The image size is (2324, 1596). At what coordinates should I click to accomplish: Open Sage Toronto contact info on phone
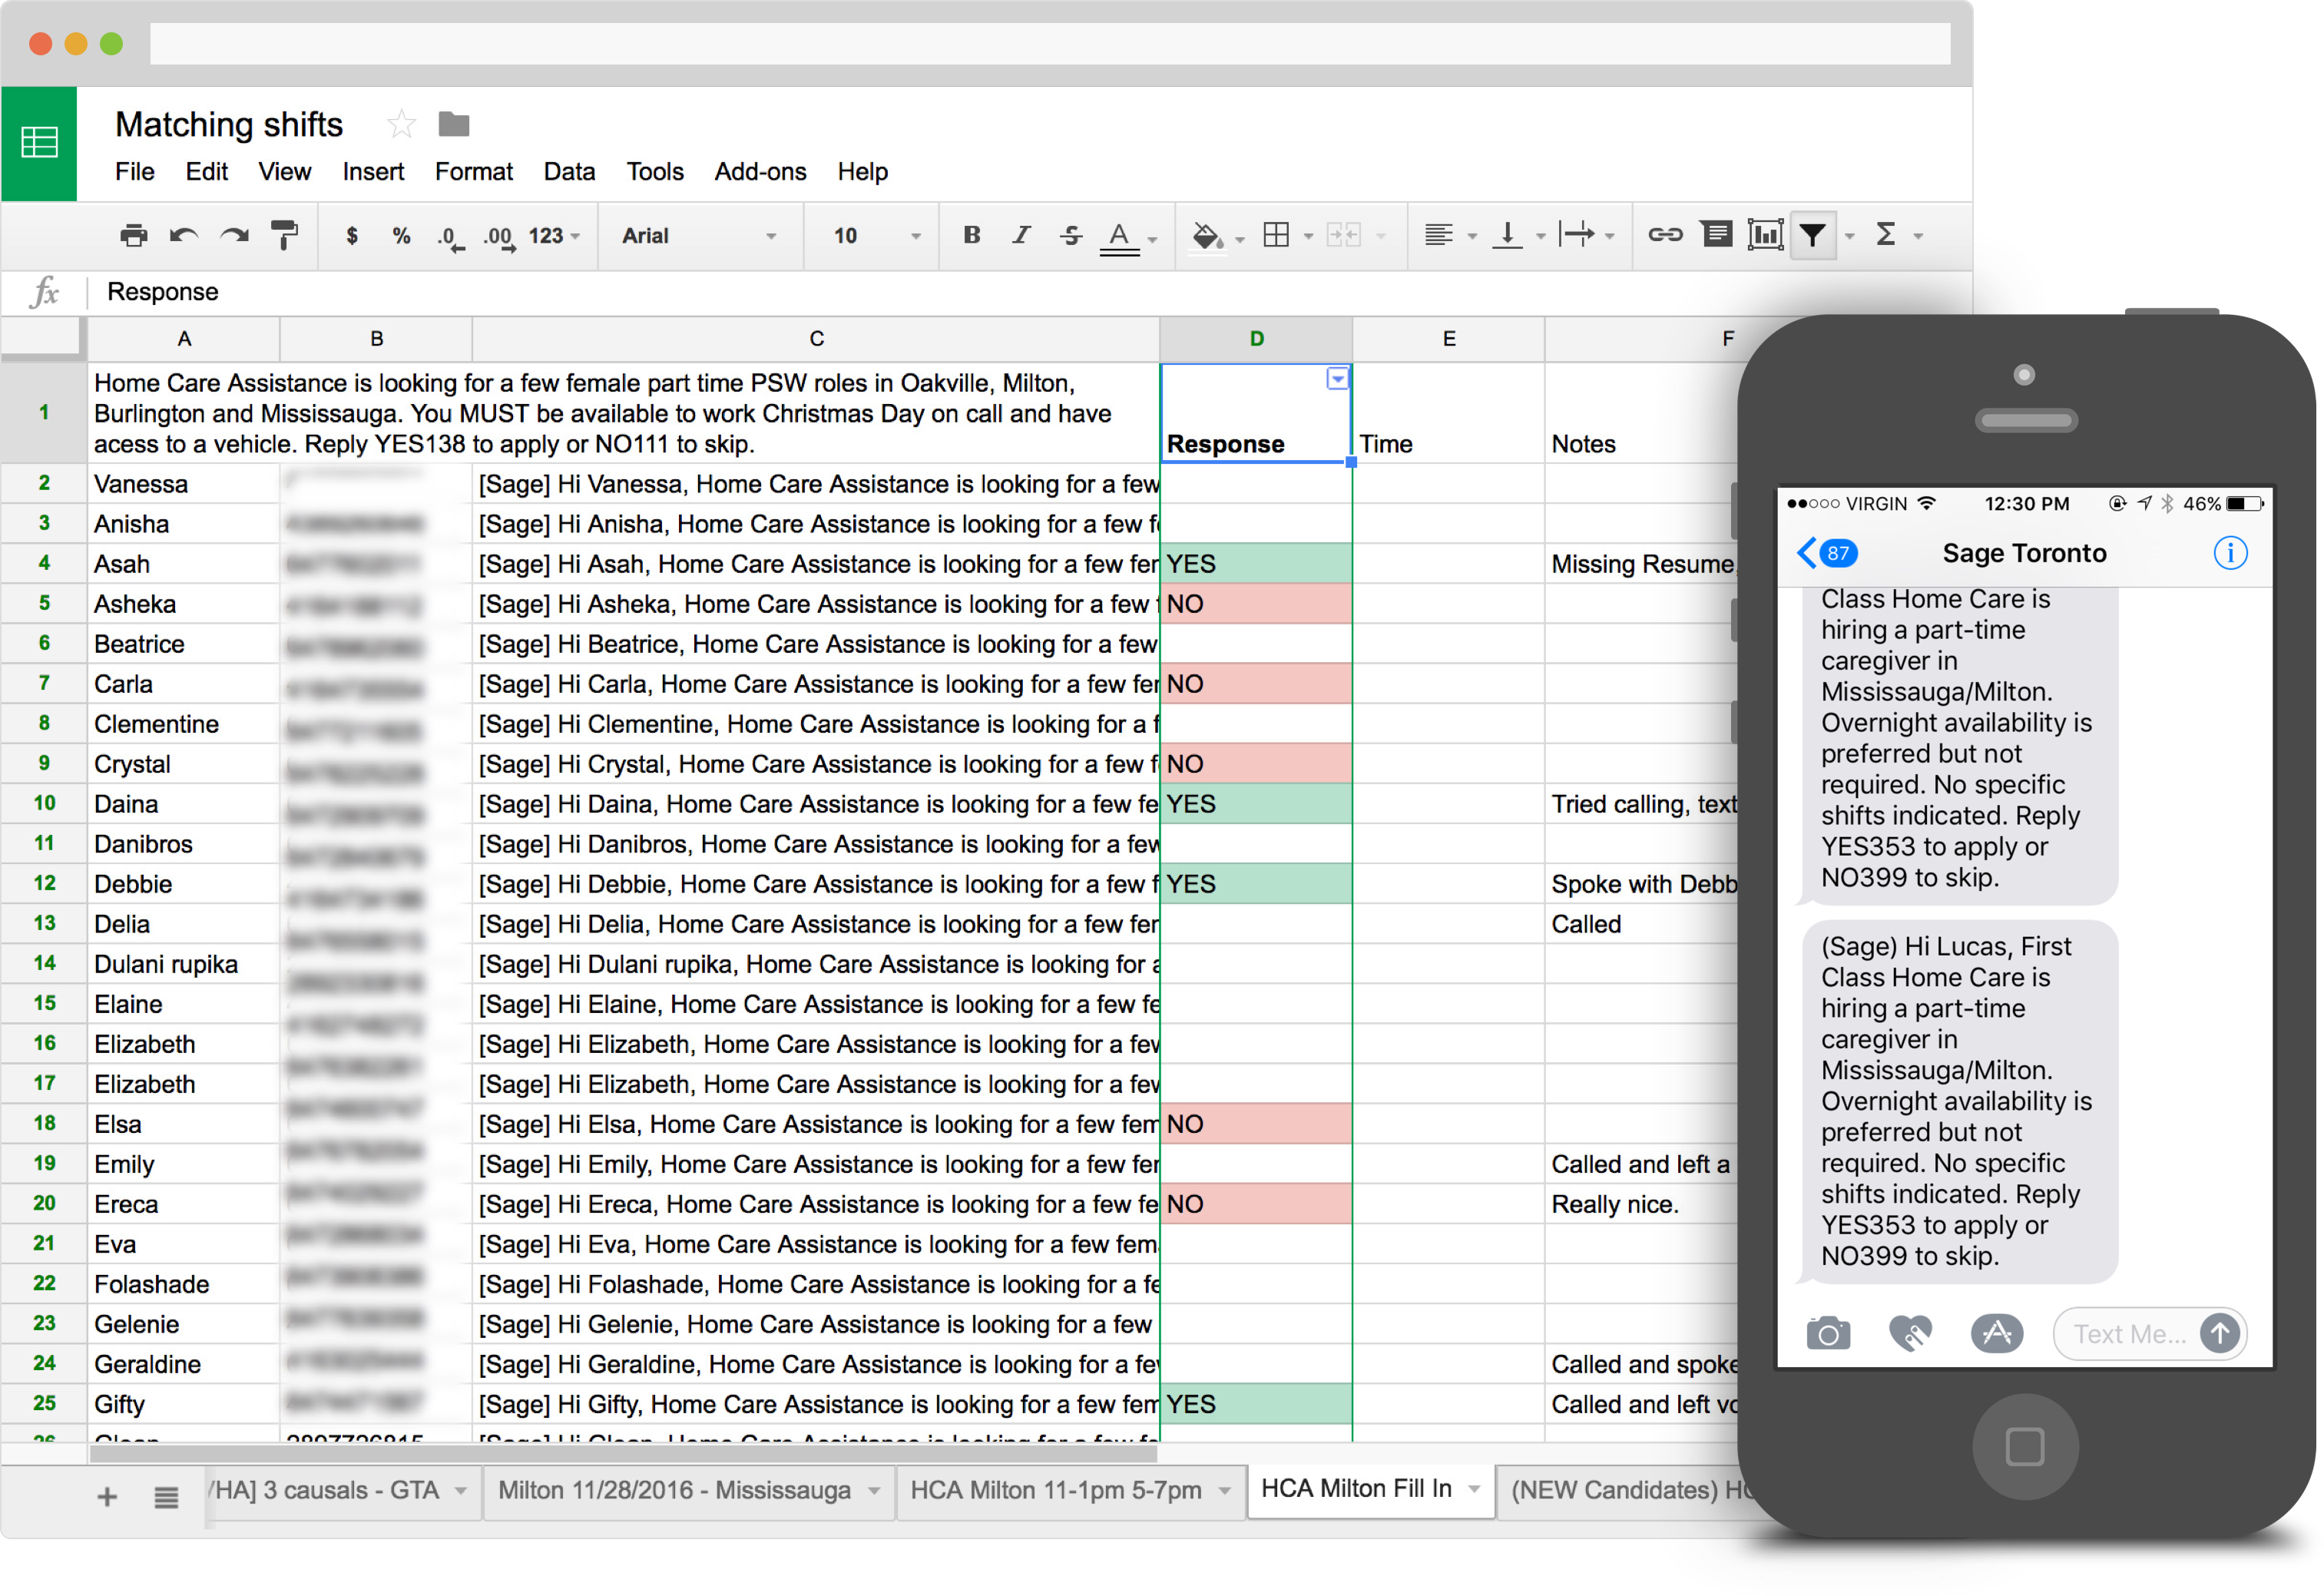pos(2230,553)
